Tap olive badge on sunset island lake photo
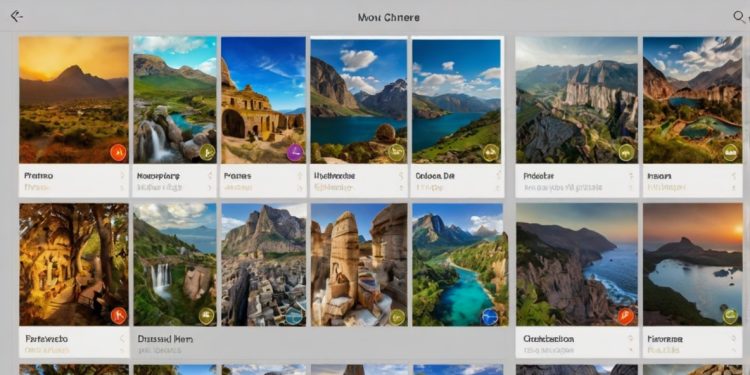Image resolution: width=750 pixels, height=375 pixels. 730,316
